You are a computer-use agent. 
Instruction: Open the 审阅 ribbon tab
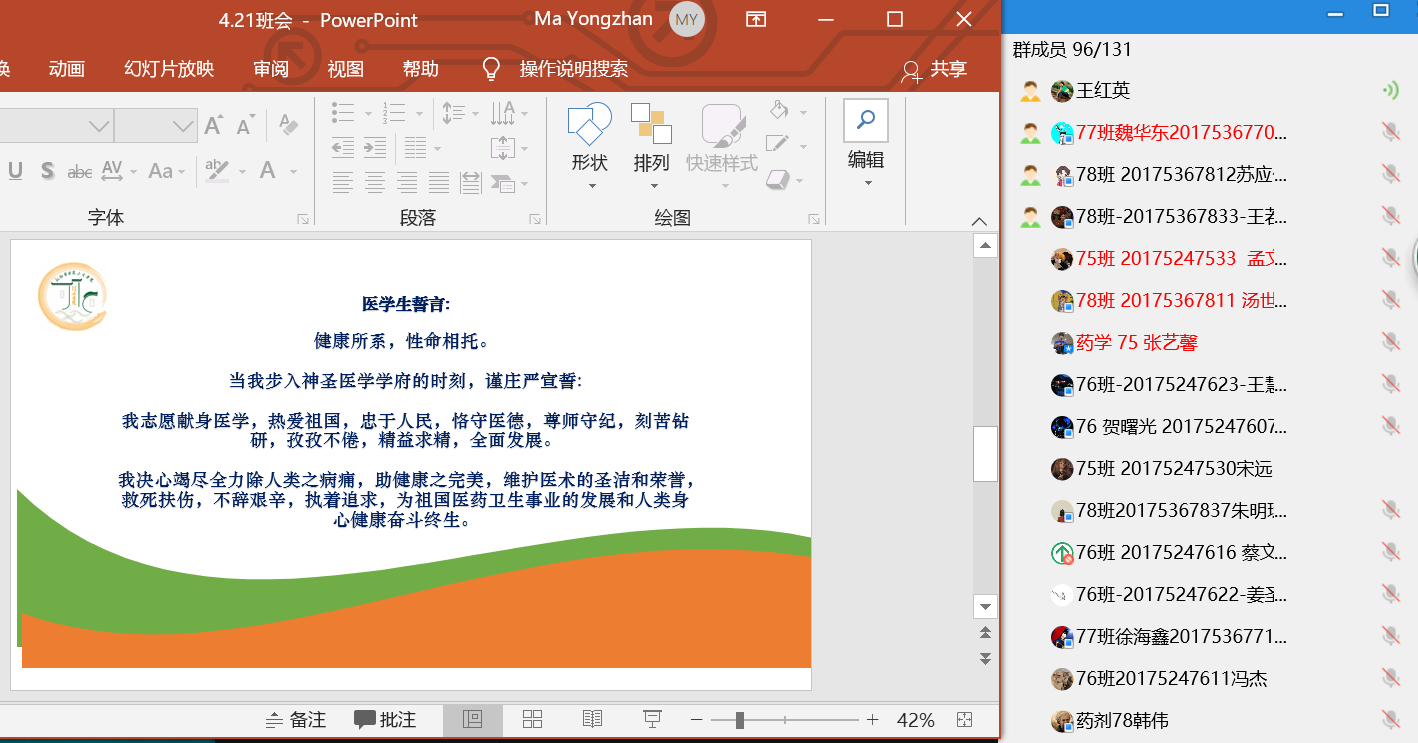tap(271, 69)
